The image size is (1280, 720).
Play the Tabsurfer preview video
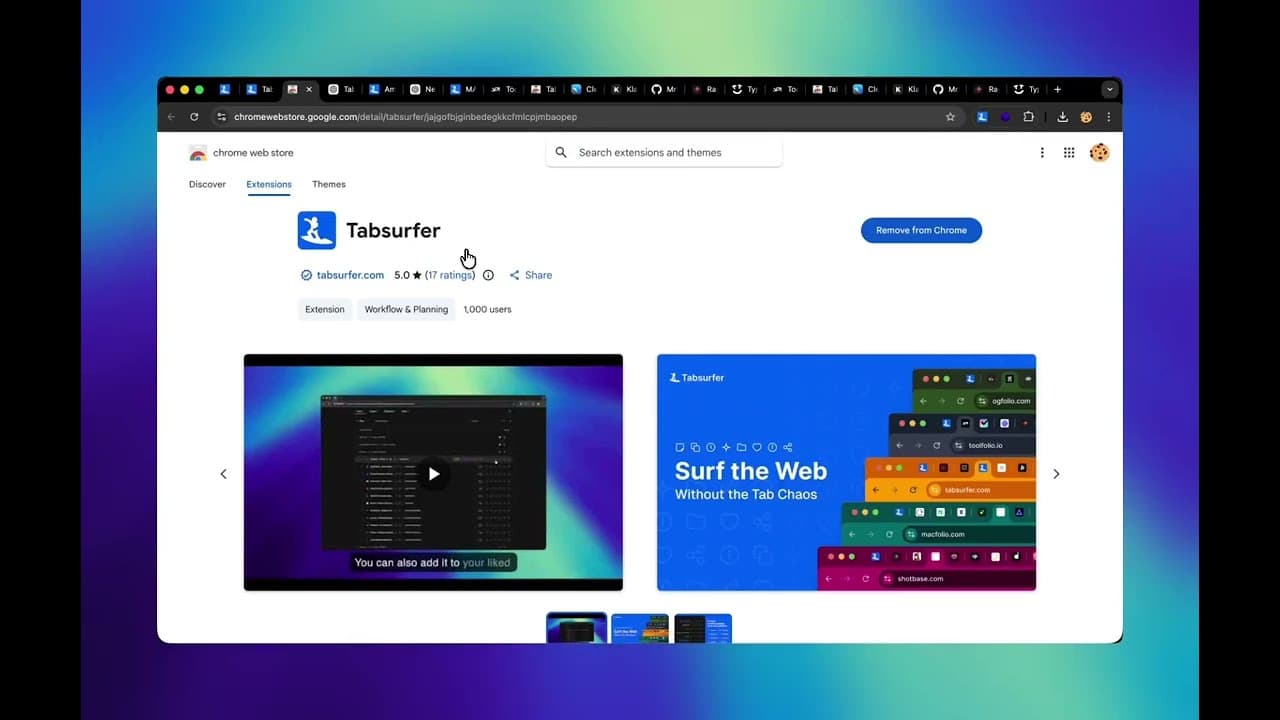pos(434,474)
